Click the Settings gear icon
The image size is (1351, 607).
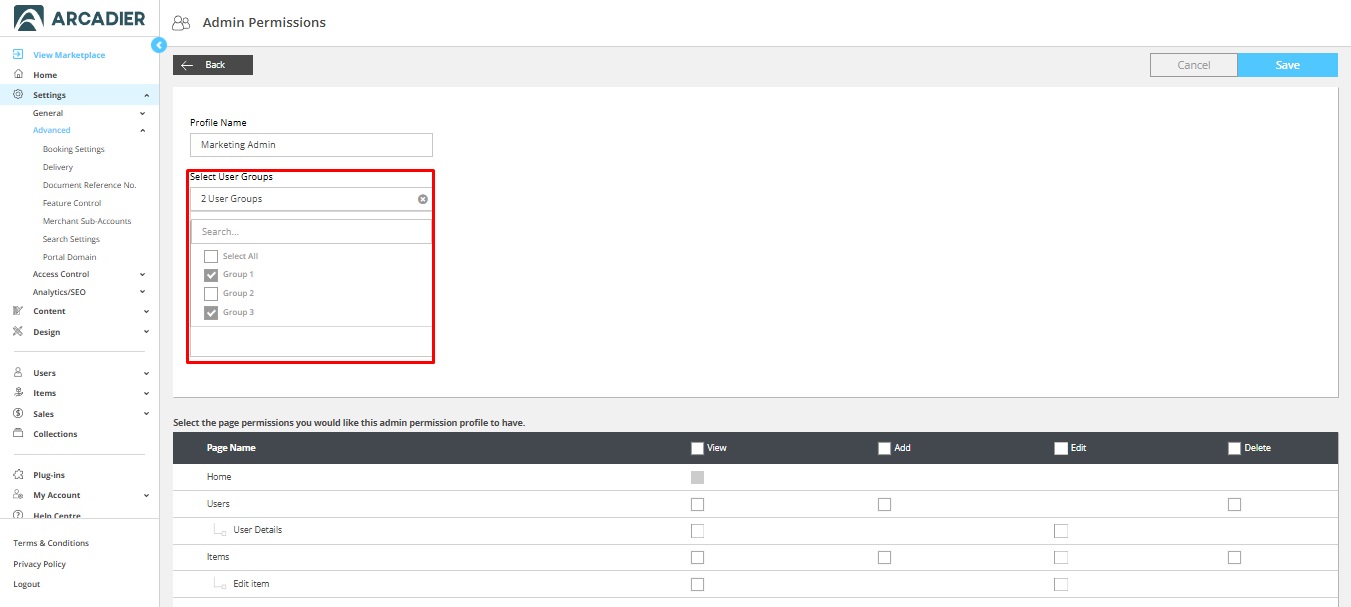[x=18, y=95]
